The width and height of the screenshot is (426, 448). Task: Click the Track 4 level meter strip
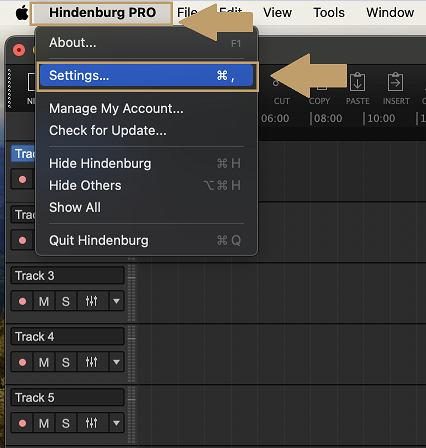click(x=132, y=354)
